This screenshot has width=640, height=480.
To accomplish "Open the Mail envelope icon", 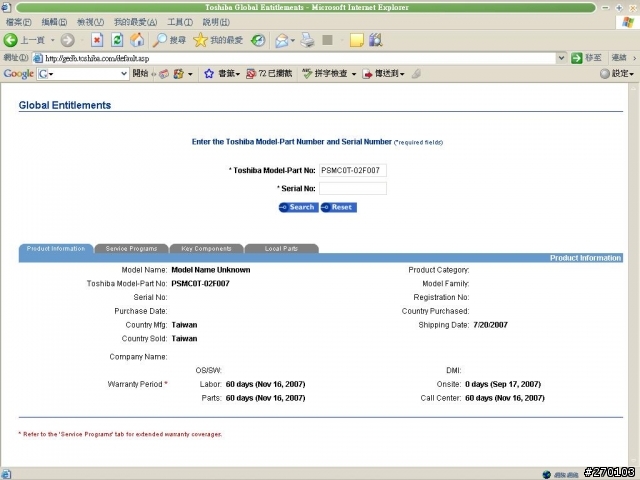I will 282,40.
